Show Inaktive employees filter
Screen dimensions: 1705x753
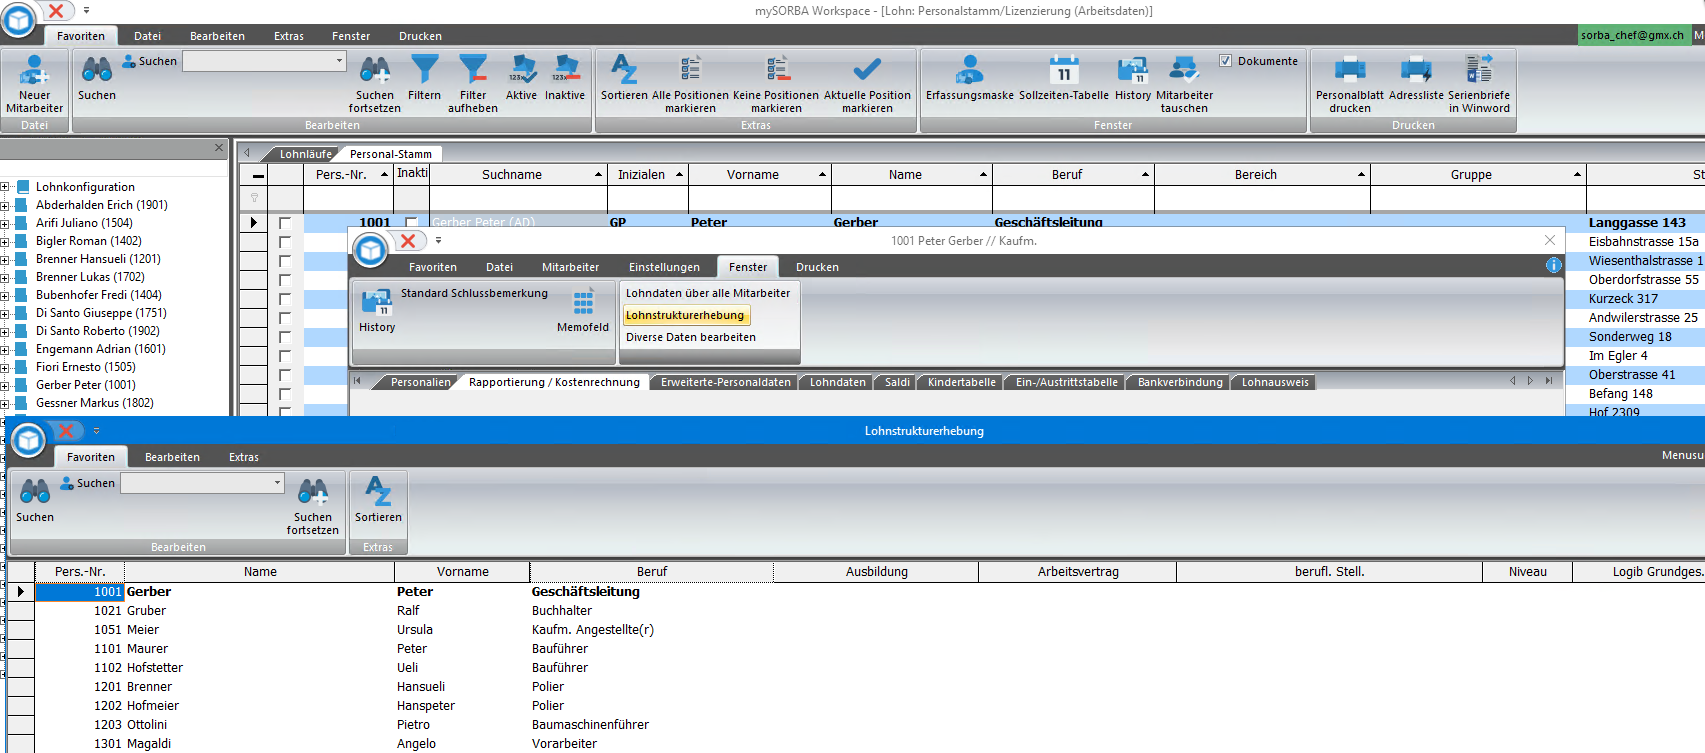[x=565, y=78]
